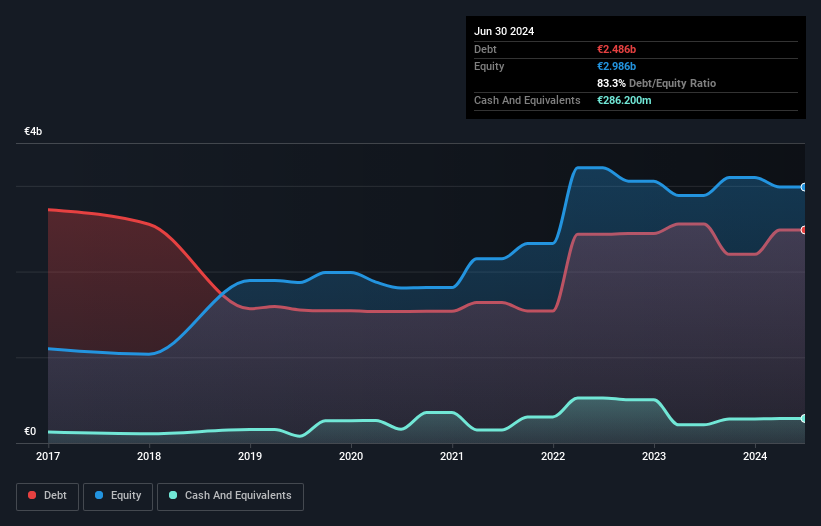This screenshot has width=821, height=526.
Task: Click the 2024 x-axis label
Action: click(755, 456)
